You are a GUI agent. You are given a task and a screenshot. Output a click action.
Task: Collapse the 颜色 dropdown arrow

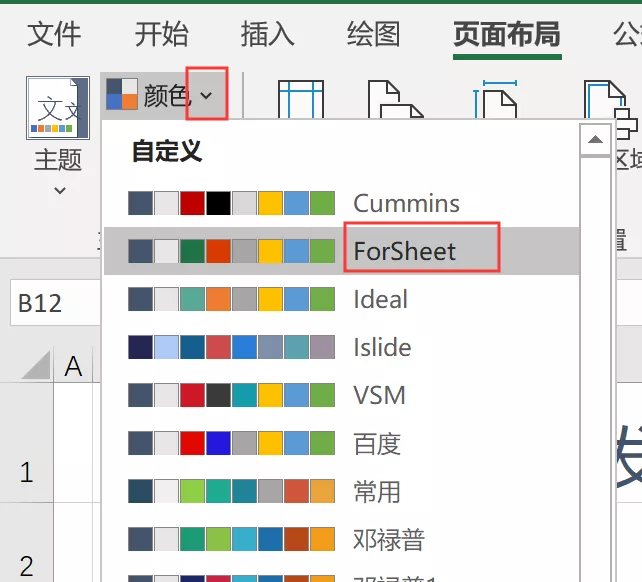coord(206,94)
